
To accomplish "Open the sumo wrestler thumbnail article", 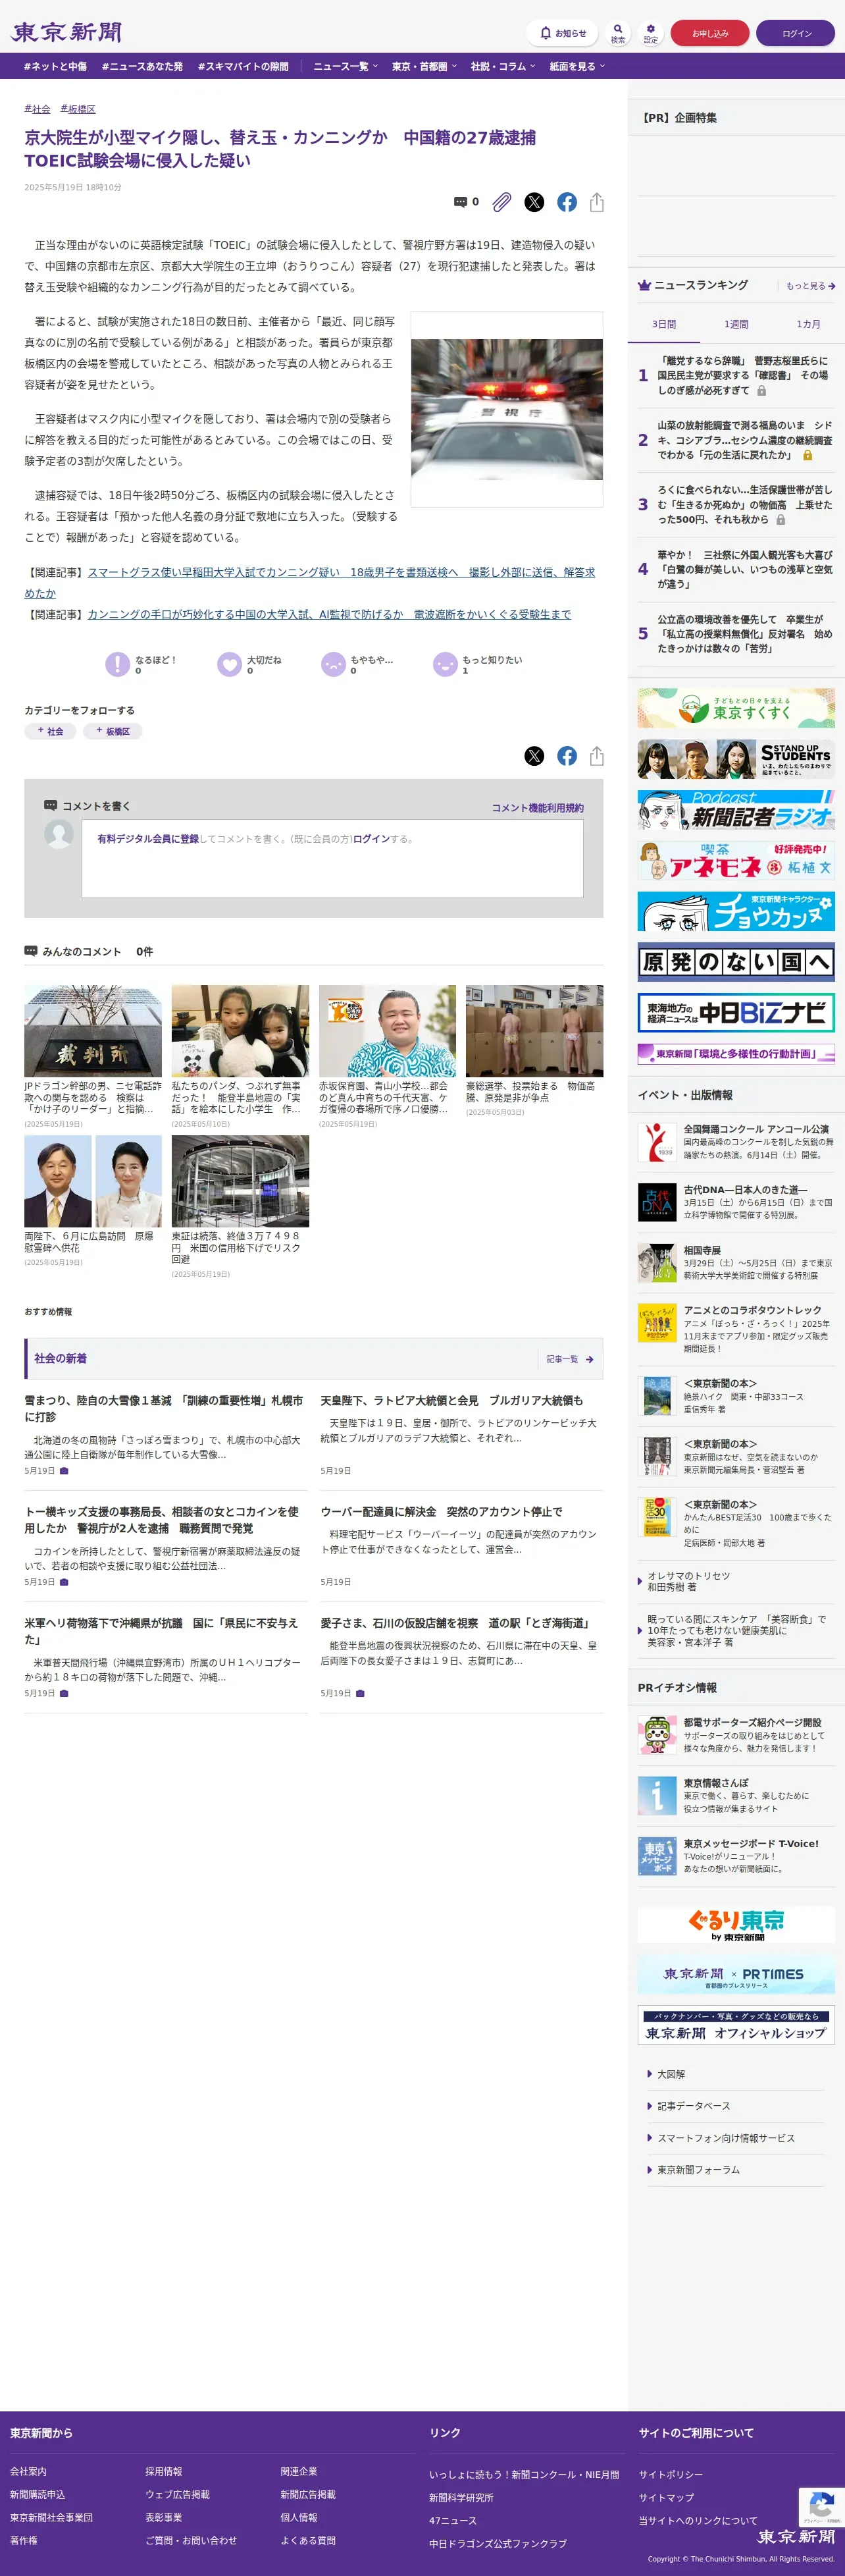I will coord(387,1031).
